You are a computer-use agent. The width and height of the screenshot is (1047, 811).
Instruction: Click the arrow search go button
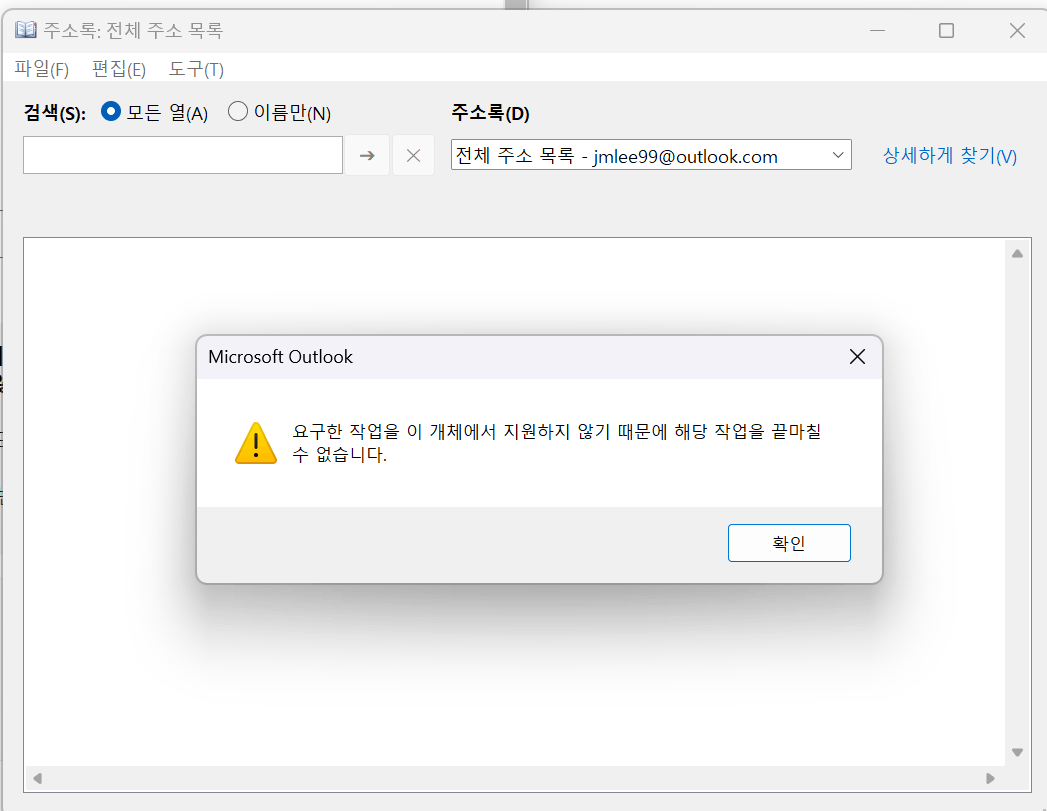[x=367, y=156]
